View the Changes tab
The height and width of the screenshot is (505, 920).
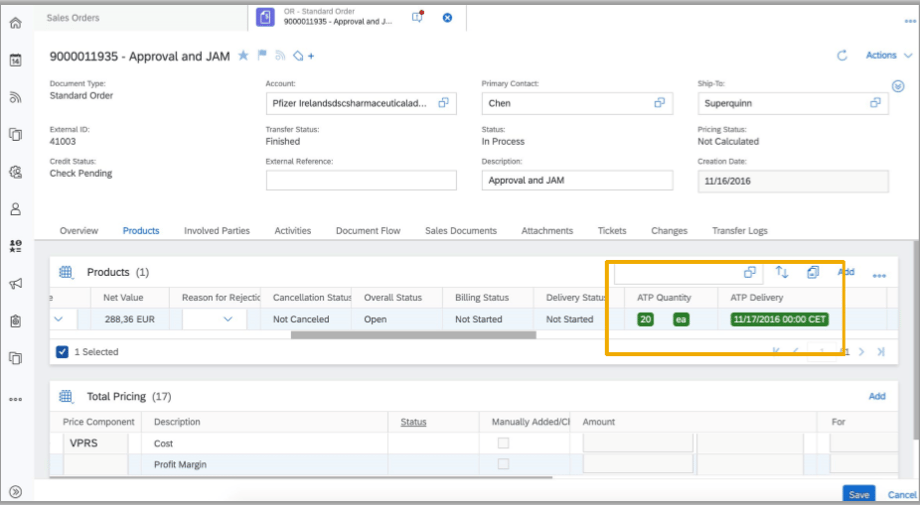[669, 231]
